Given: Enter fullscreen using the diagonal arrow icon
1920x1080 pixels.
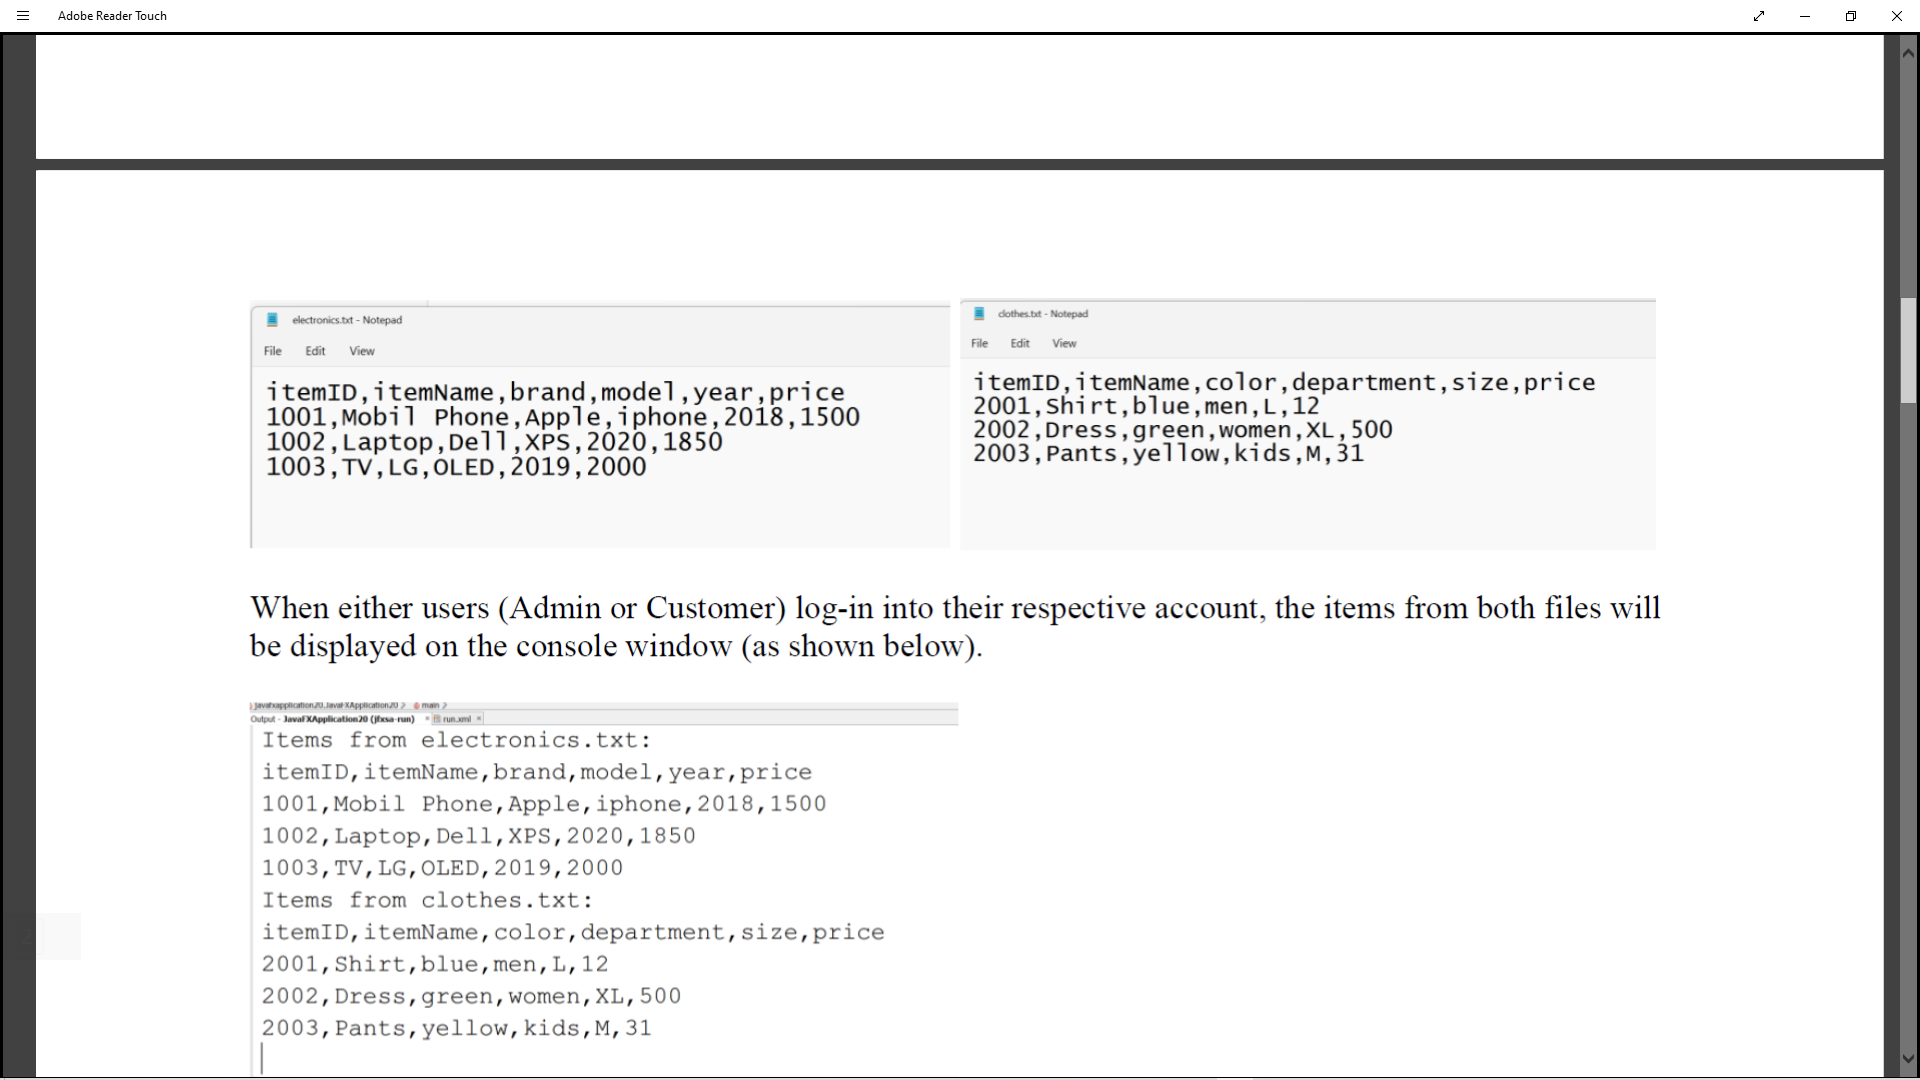Looking at the screenshot, I should pyautogui.click(x=1758, y=16).
